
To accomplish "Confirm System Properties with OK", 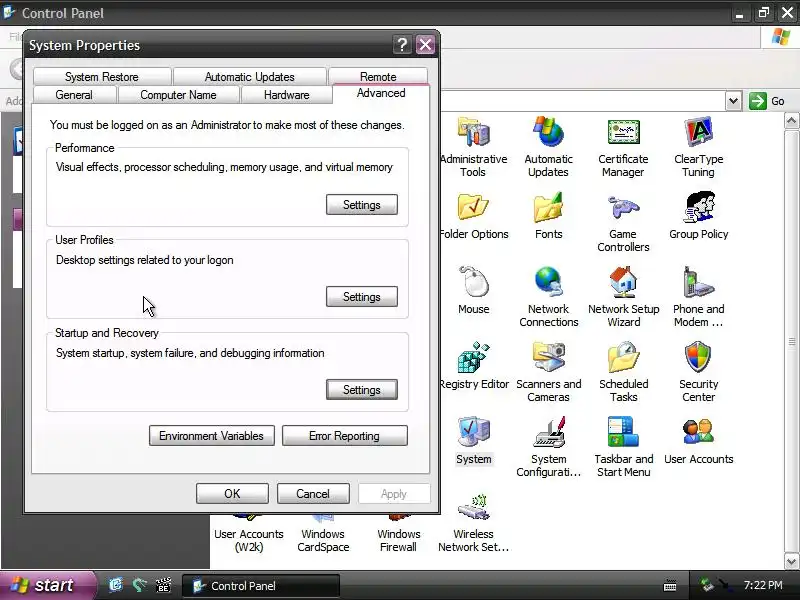I will pos(232,494).
